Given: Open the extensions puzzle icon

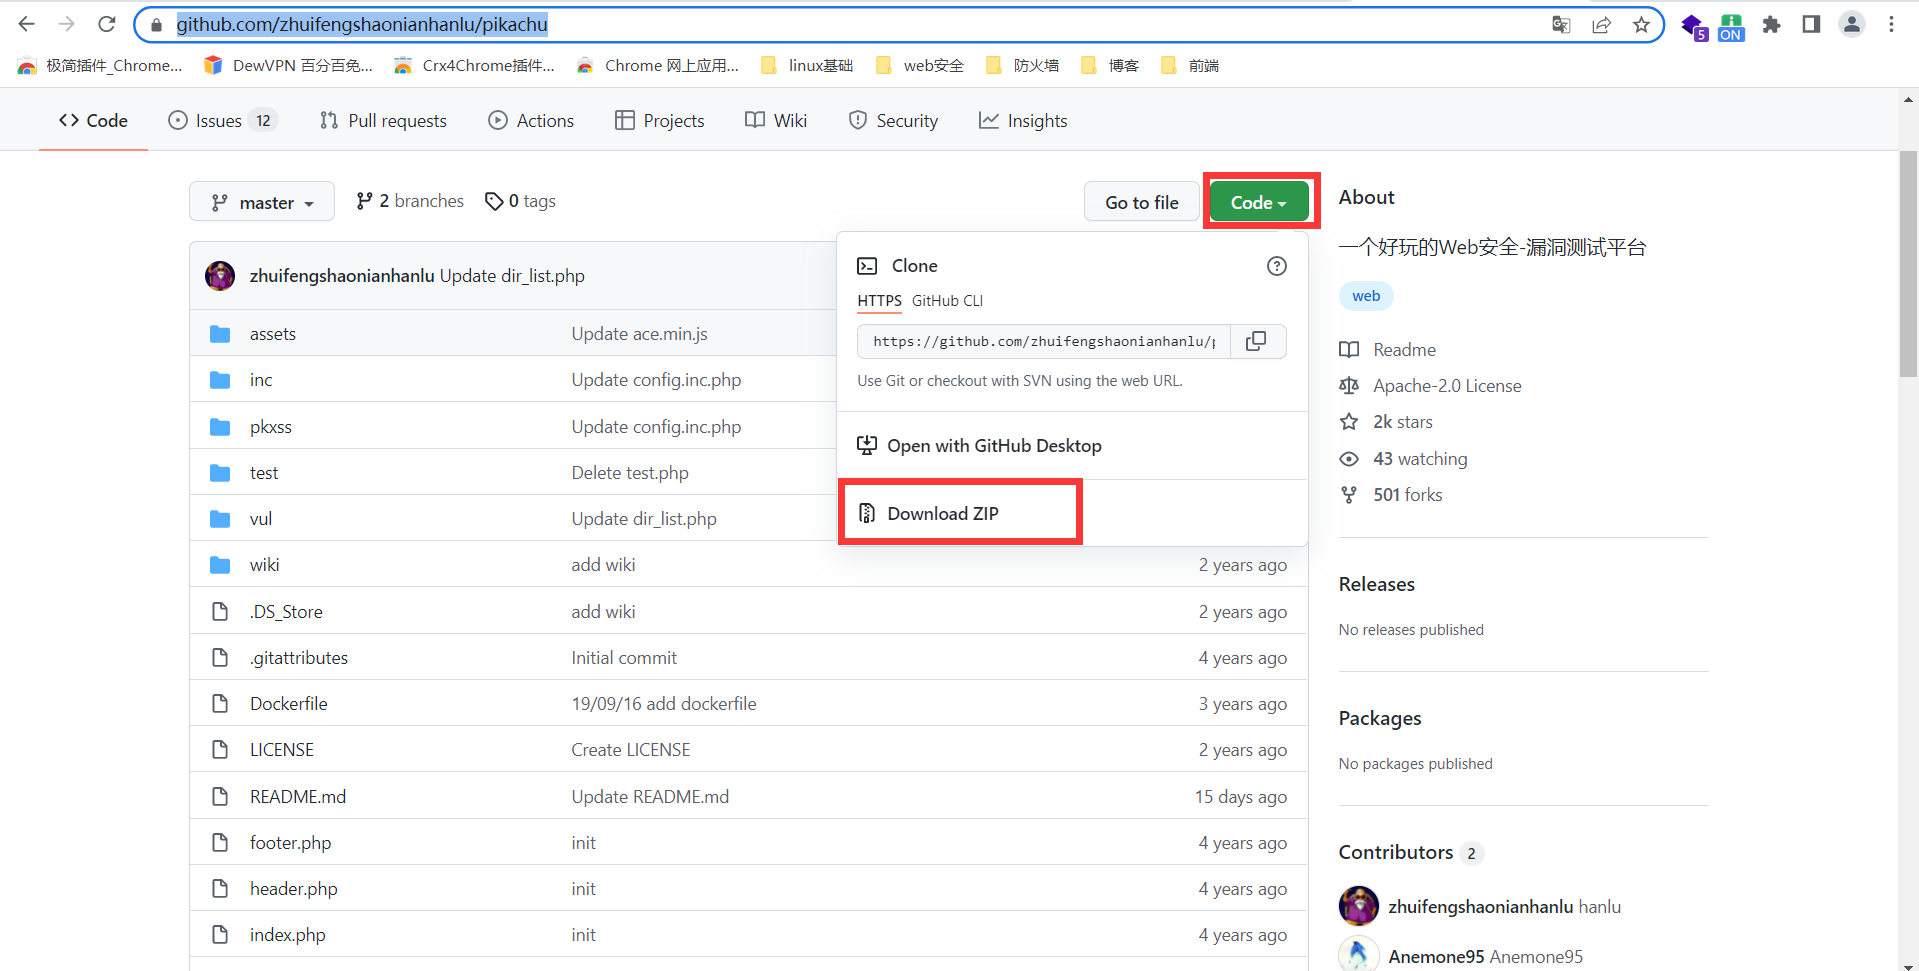Looking at the screenshot, I should (x=1772, y=24).
